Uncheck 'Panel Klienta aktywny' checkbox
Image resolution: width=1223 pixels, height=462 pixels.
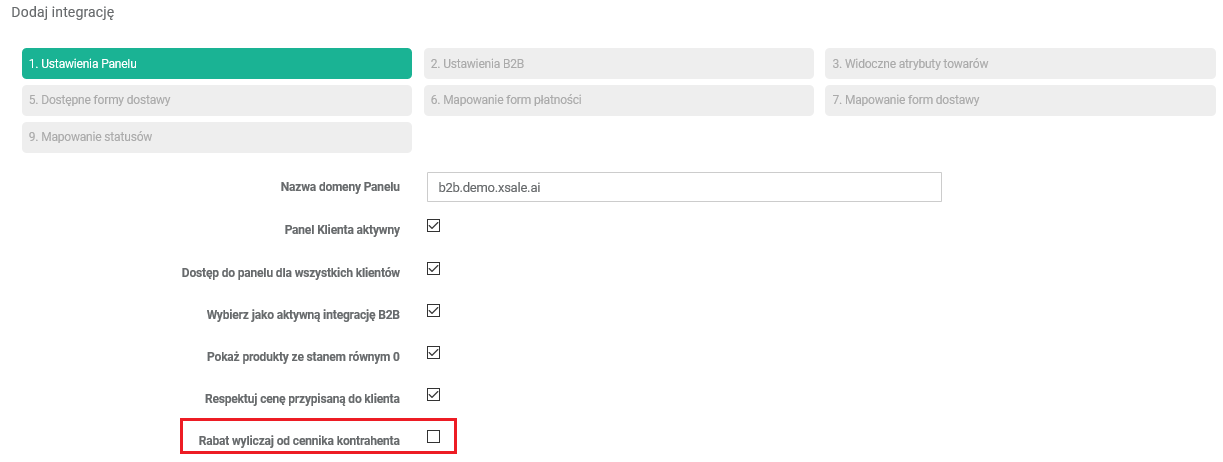point(434,226)
